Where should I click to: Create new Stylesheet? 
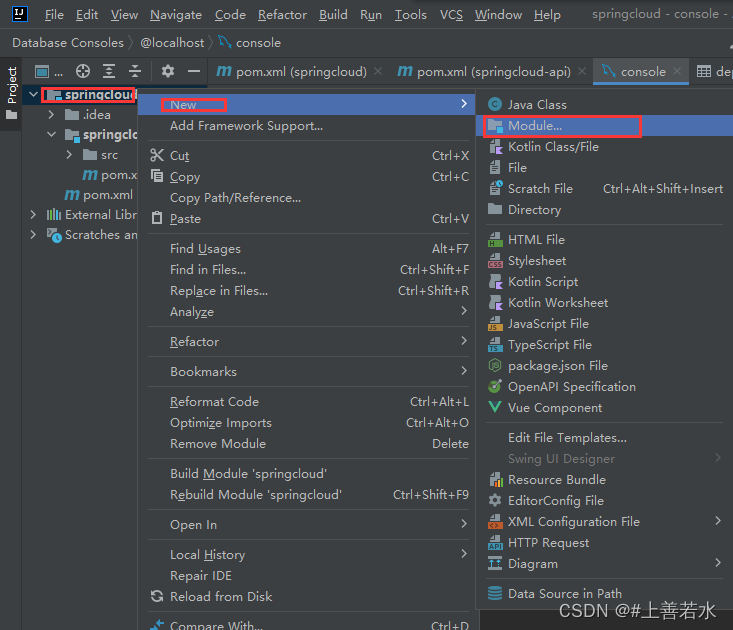pyautogui.click(x=604, y=261)
